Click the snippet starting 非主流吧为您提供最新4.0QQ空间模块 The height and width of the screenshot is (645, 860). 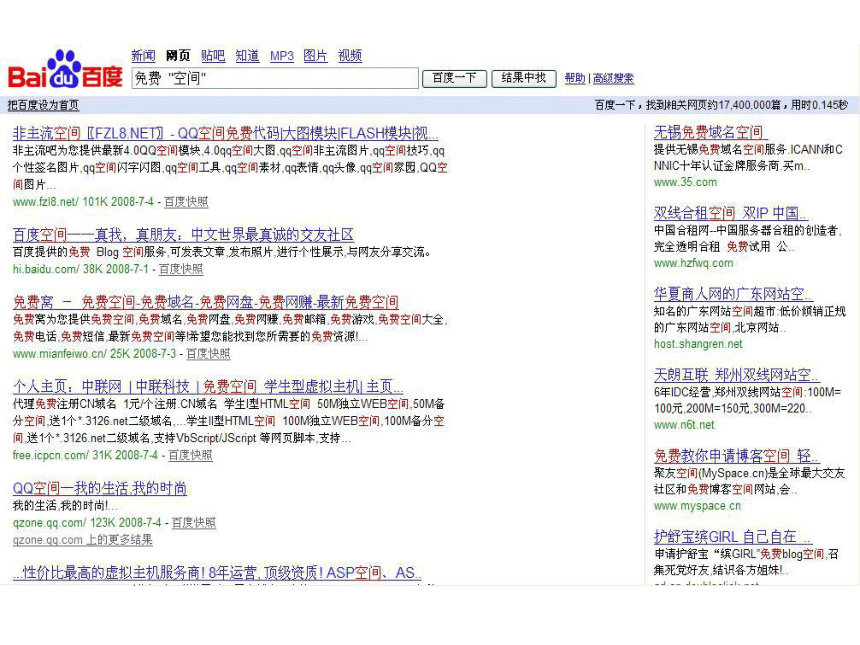pyautogui.click(x=230, y=167)
